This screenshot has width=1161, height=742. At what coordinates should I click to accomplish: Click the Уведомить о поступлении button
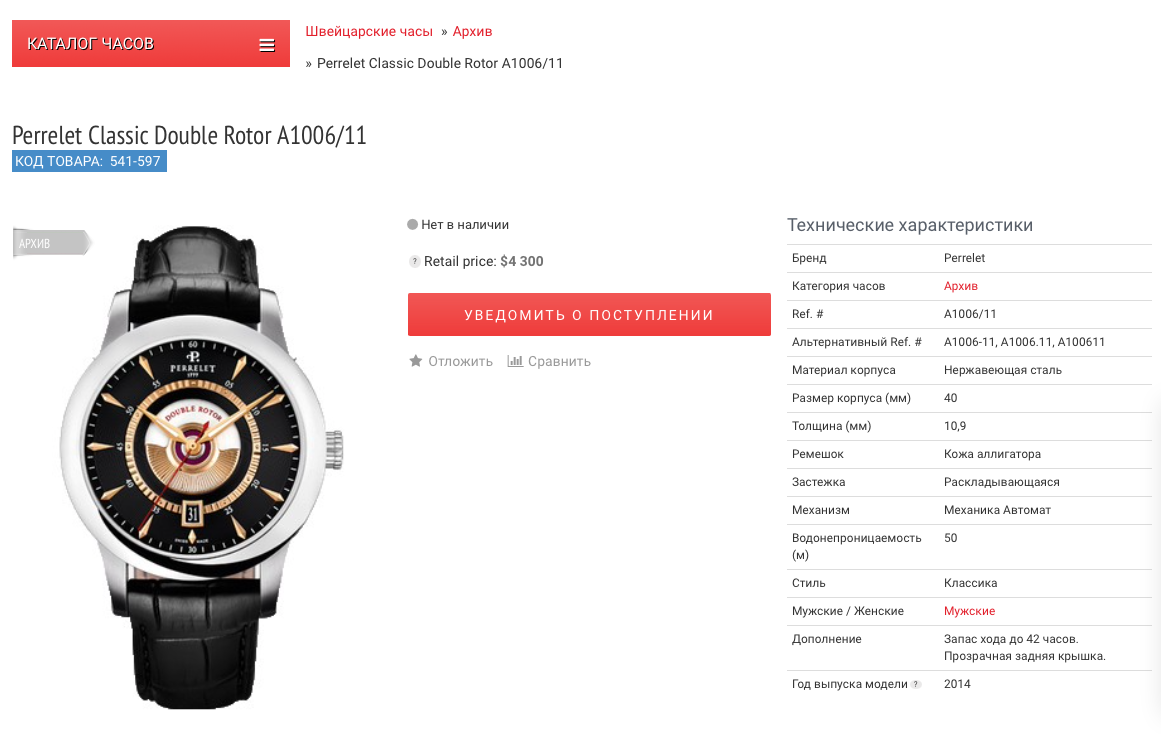pos(589,315)
